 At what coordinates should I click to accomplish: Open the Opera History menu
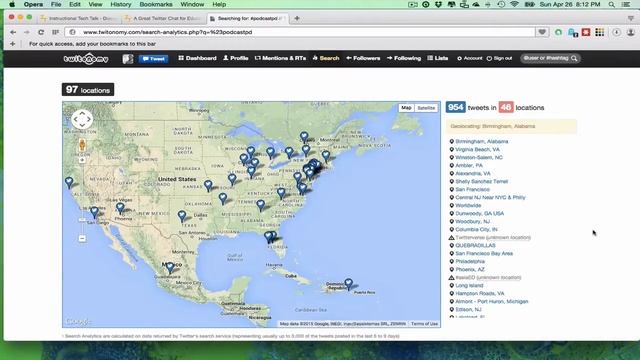coord(121,4)
